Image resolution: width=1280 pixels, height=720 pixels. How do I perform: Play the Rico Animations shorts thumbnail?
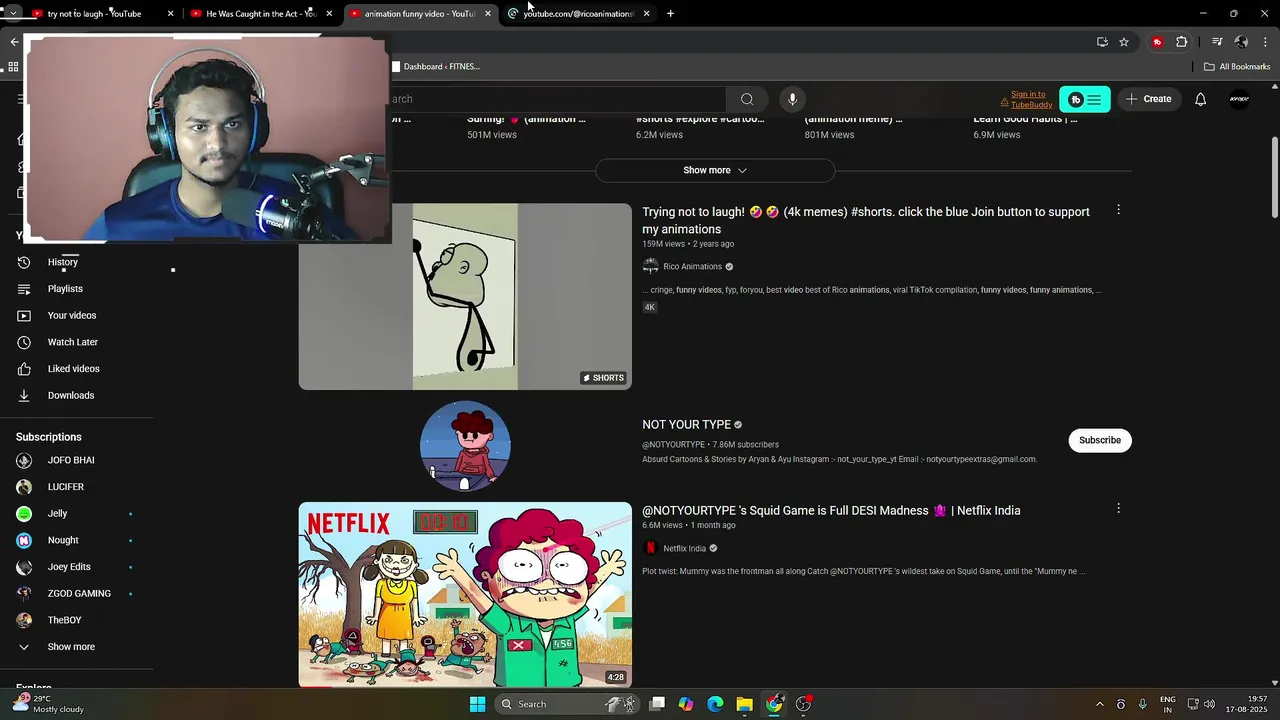(465, 297)
